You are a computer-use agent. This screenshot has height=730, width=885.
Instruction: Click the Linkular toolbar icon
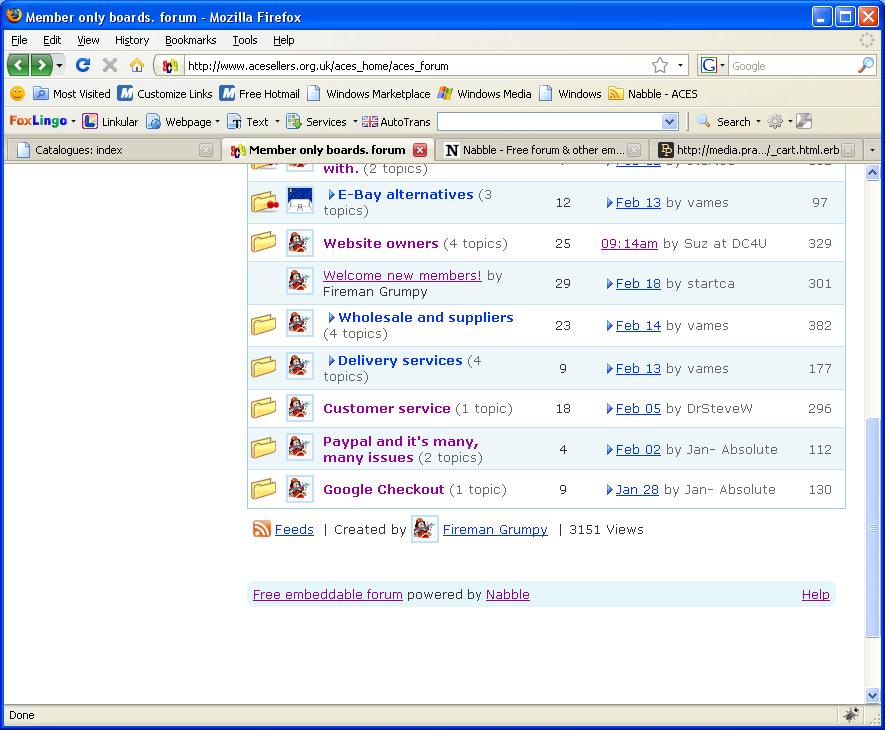coord(90,122)
